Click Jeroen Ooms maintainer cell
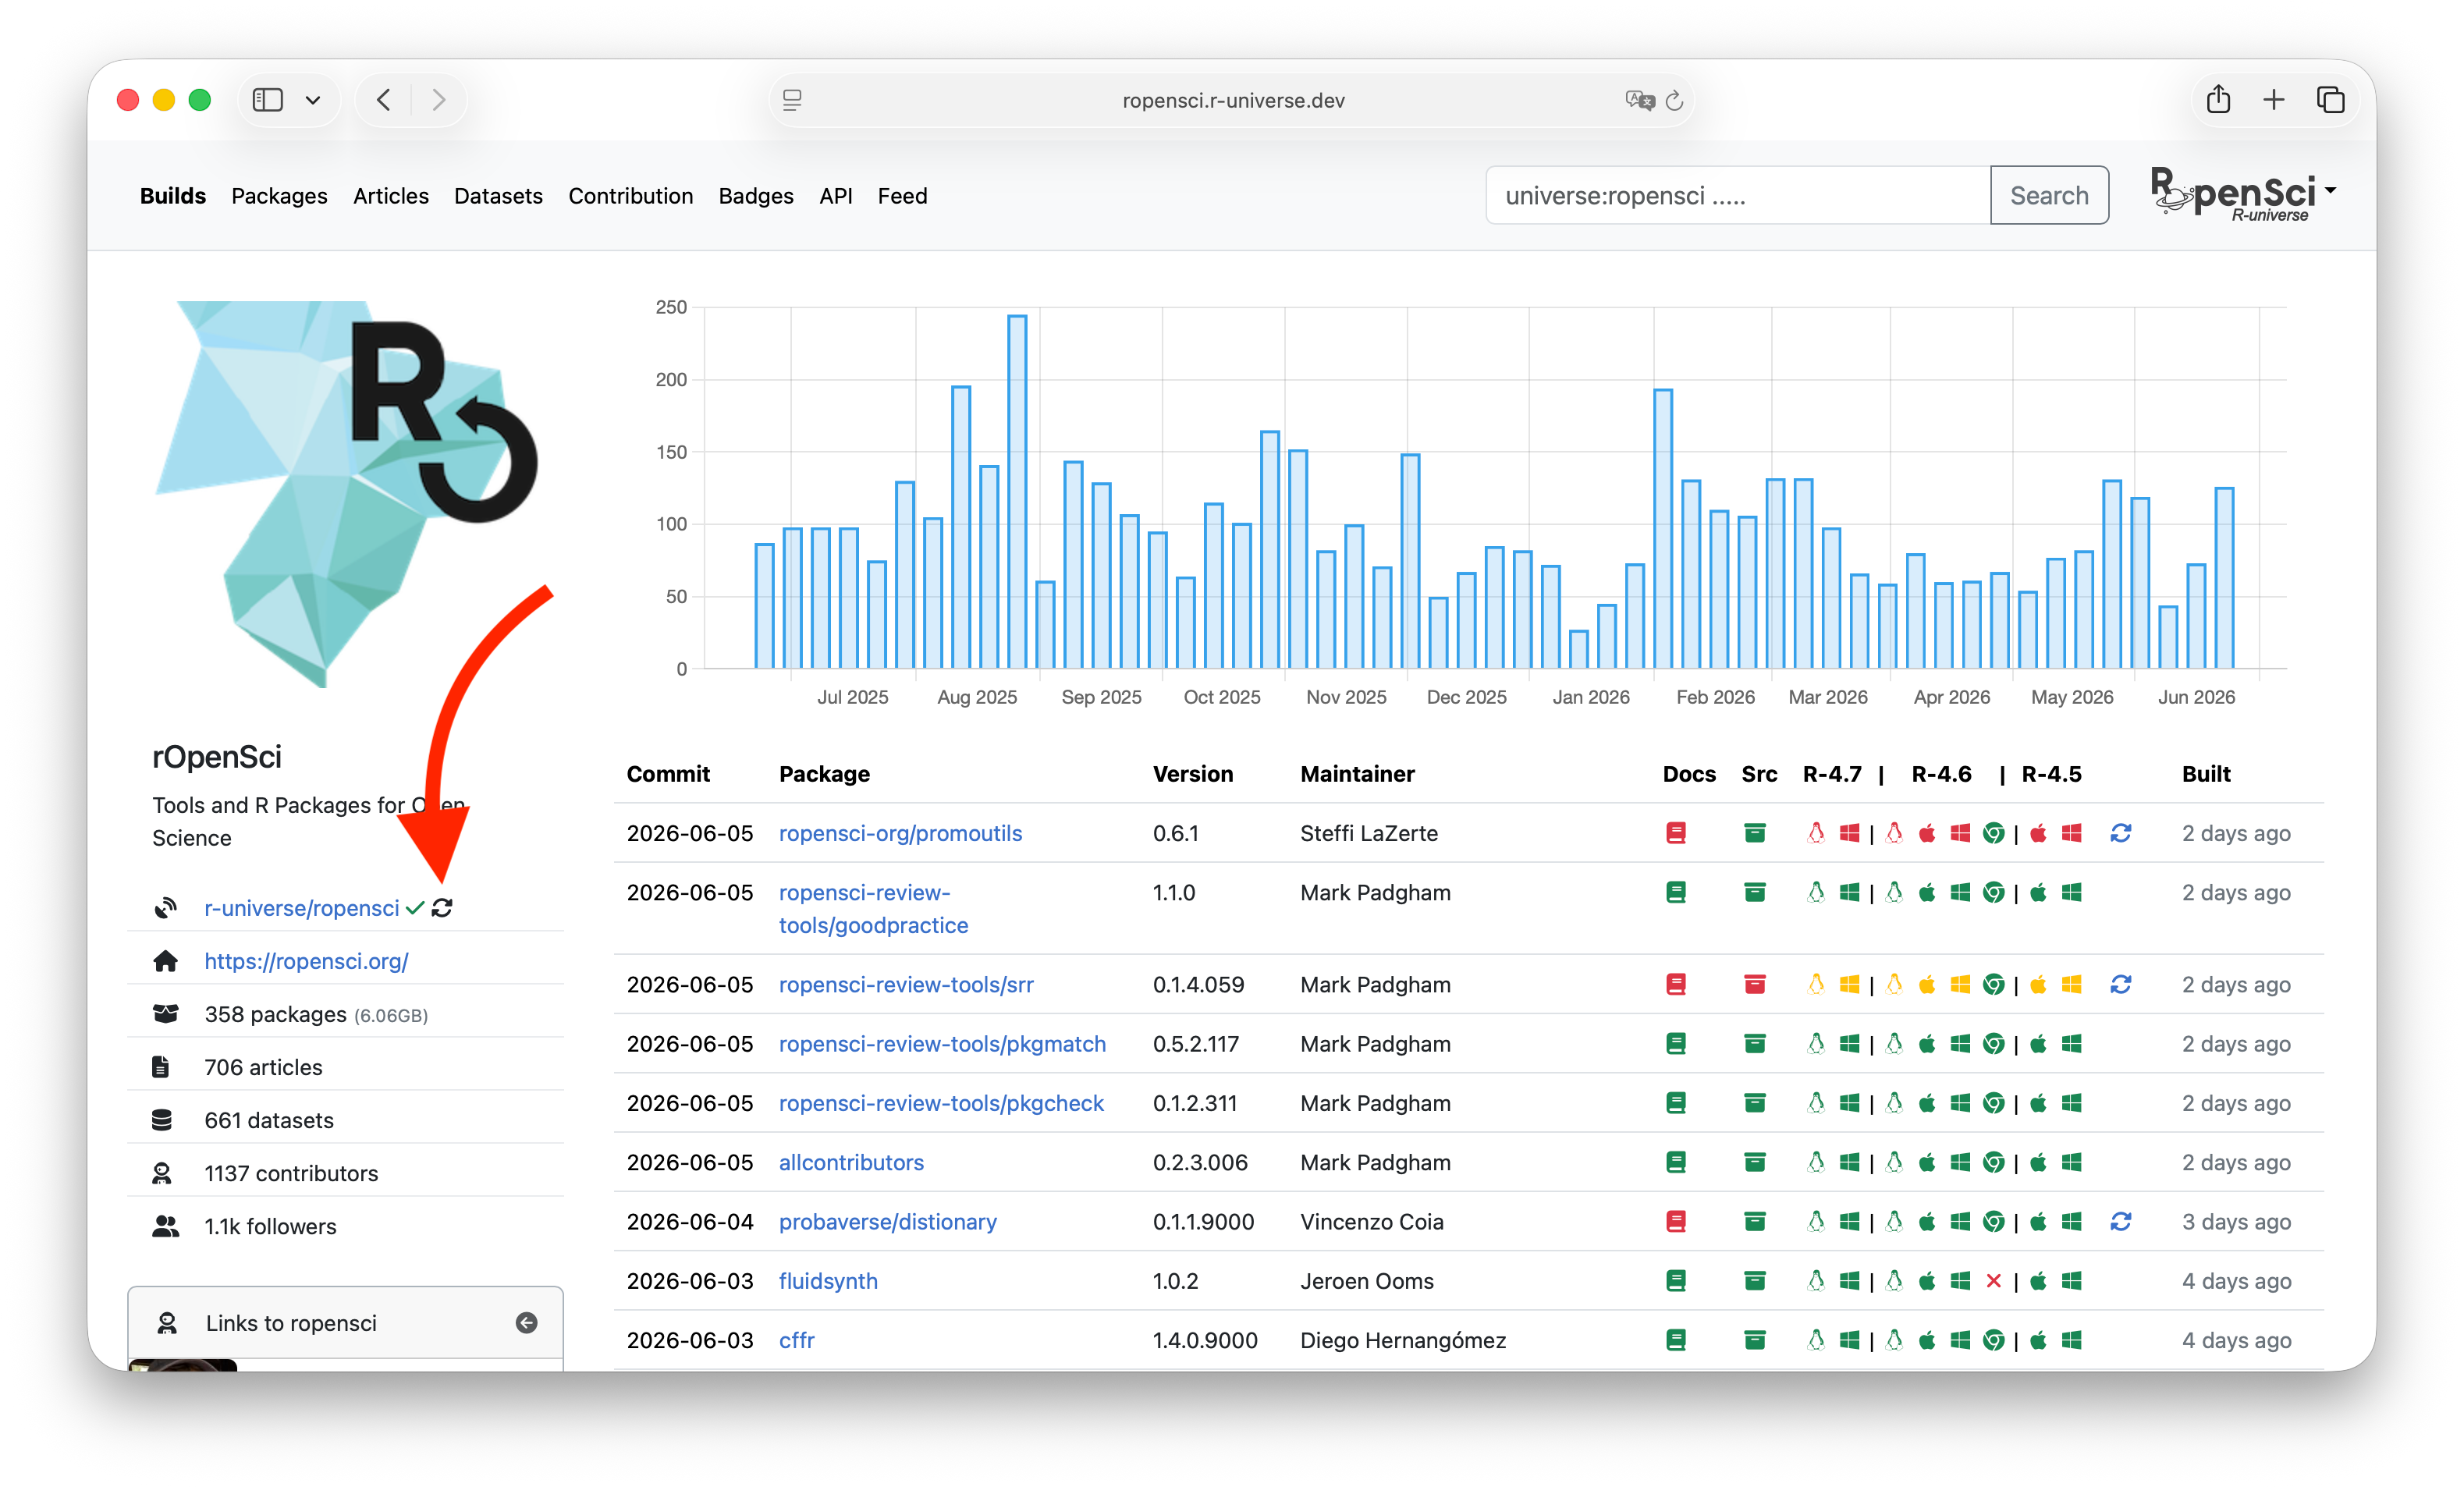This screenshot has width=2464, height=1487. 1366,1280
